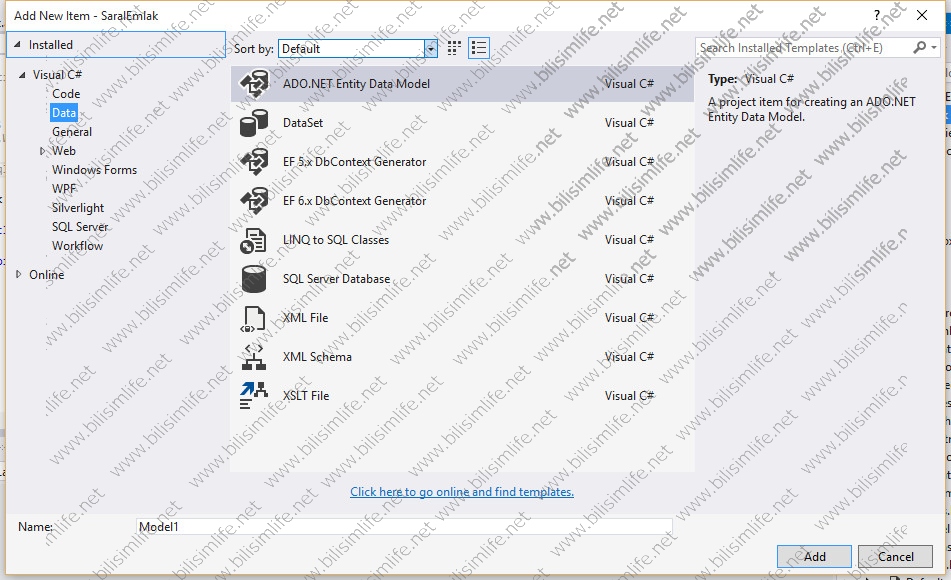Image resolution: width=951 pixels, height=580 pixels.
Task: Select the Data category
Action: coord(64,112)
